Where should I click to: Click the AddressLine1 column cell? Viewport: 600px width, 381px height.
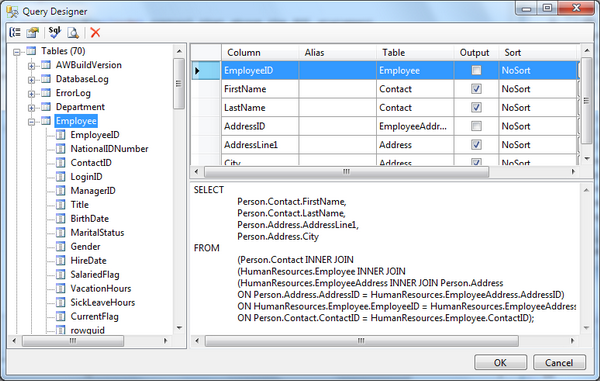pyautogui.click(x=260, y=145)
